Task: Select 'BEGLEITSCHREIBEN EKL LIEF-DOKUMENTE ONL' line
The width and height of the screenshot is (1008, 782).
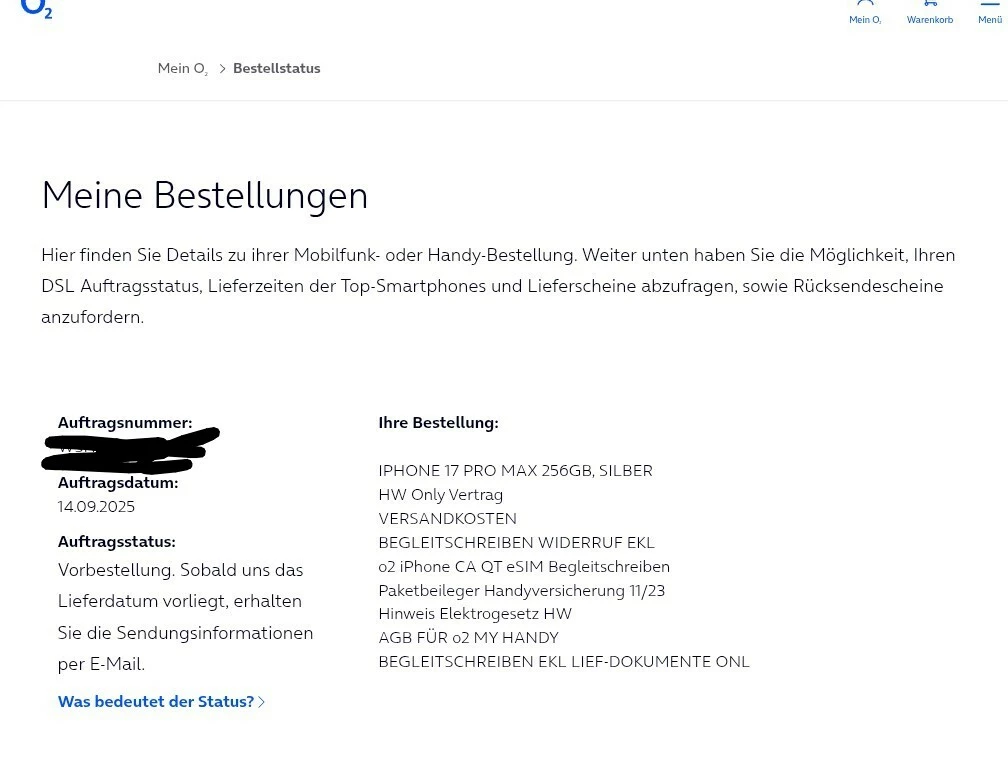Action: pos(564,662)
